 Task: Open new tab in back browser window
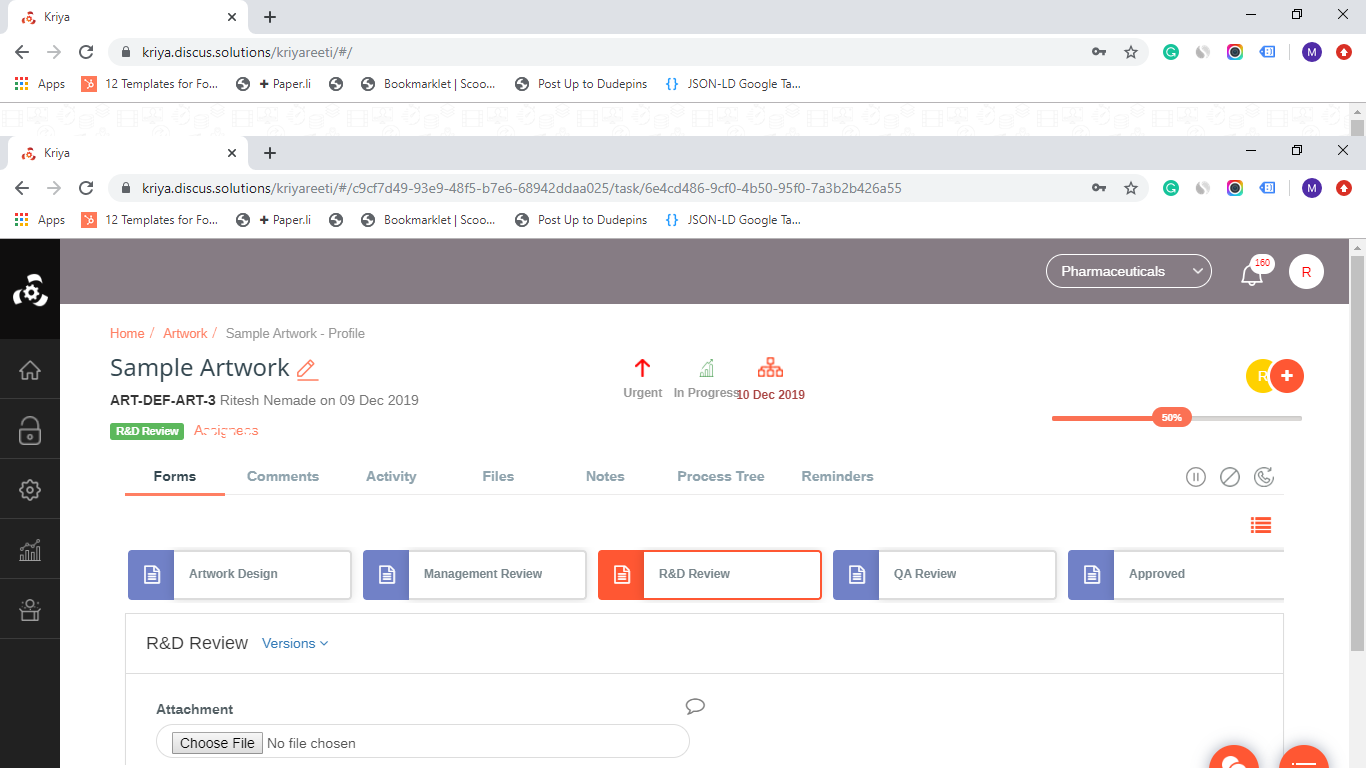(270, 17)
